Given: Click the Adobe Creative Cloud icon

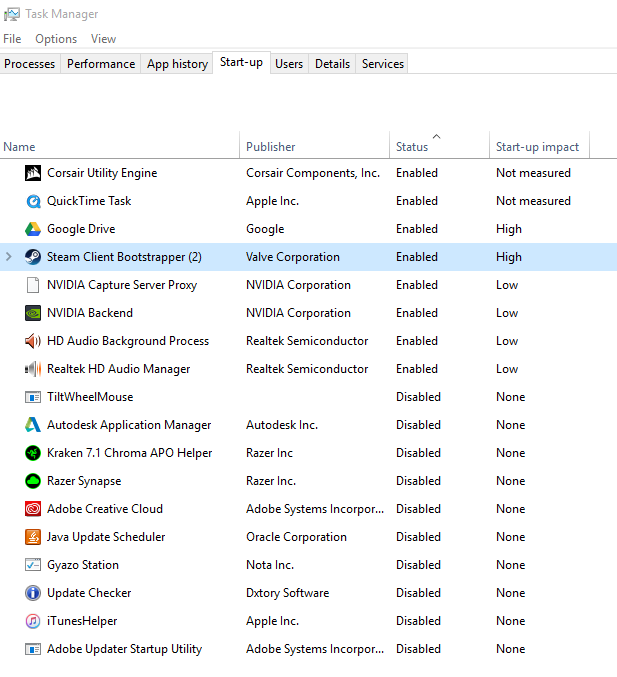Looking at the screenshot, I should tap(33, 509).
